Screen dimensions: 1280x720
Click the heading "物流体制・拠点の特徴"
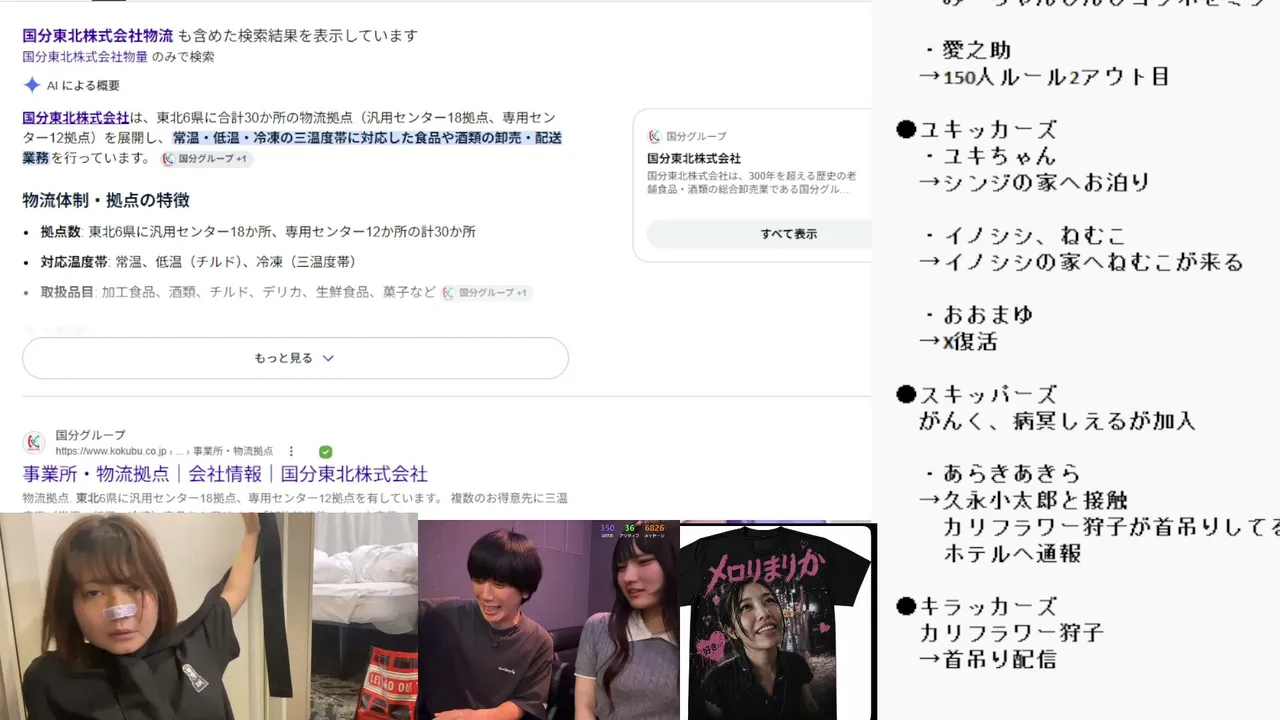point(106,200)
